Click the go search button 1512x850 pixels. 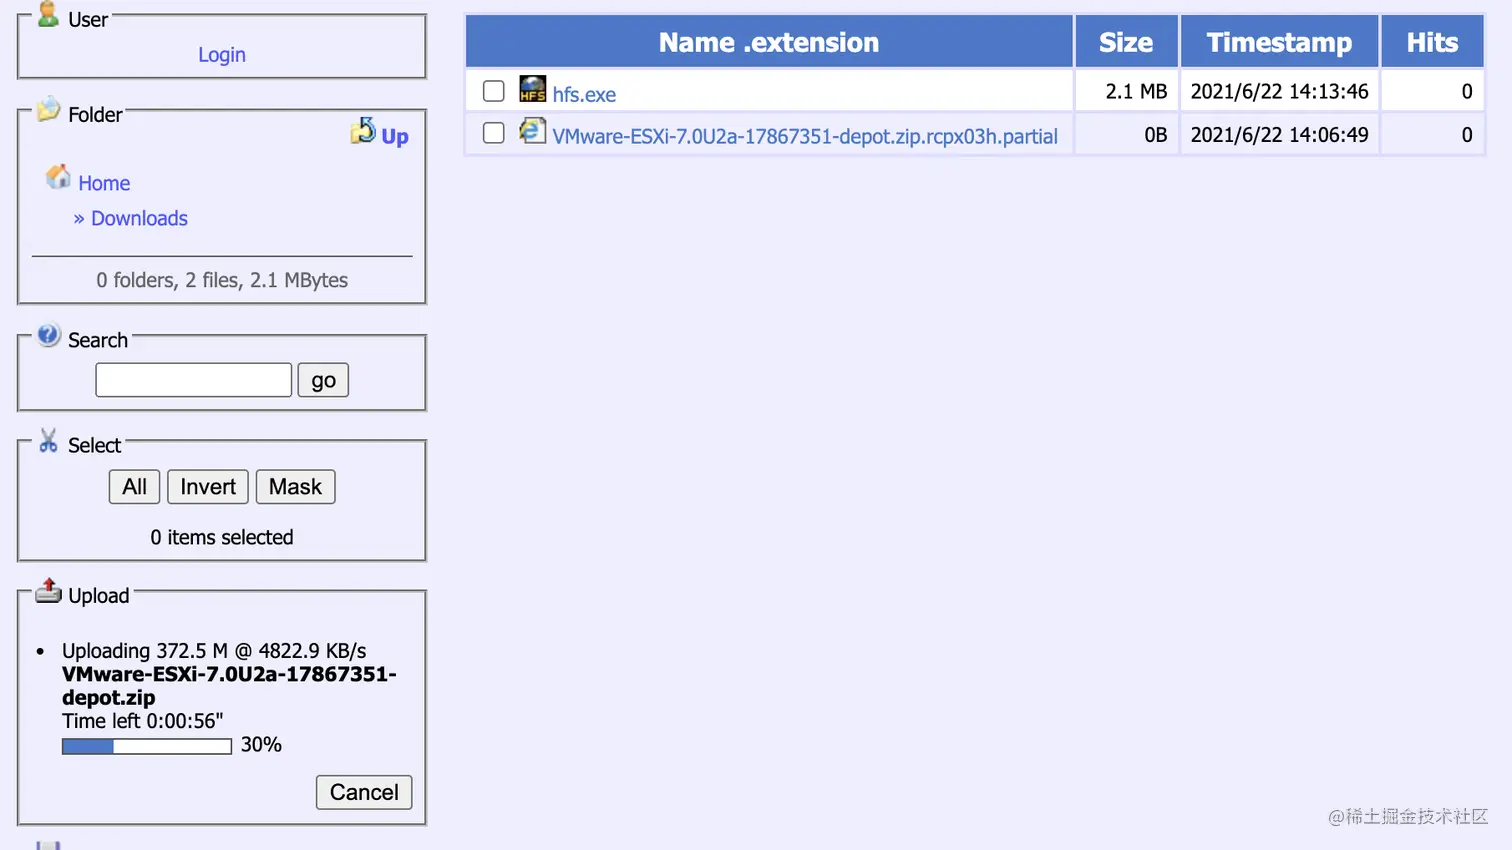[323, 380]
